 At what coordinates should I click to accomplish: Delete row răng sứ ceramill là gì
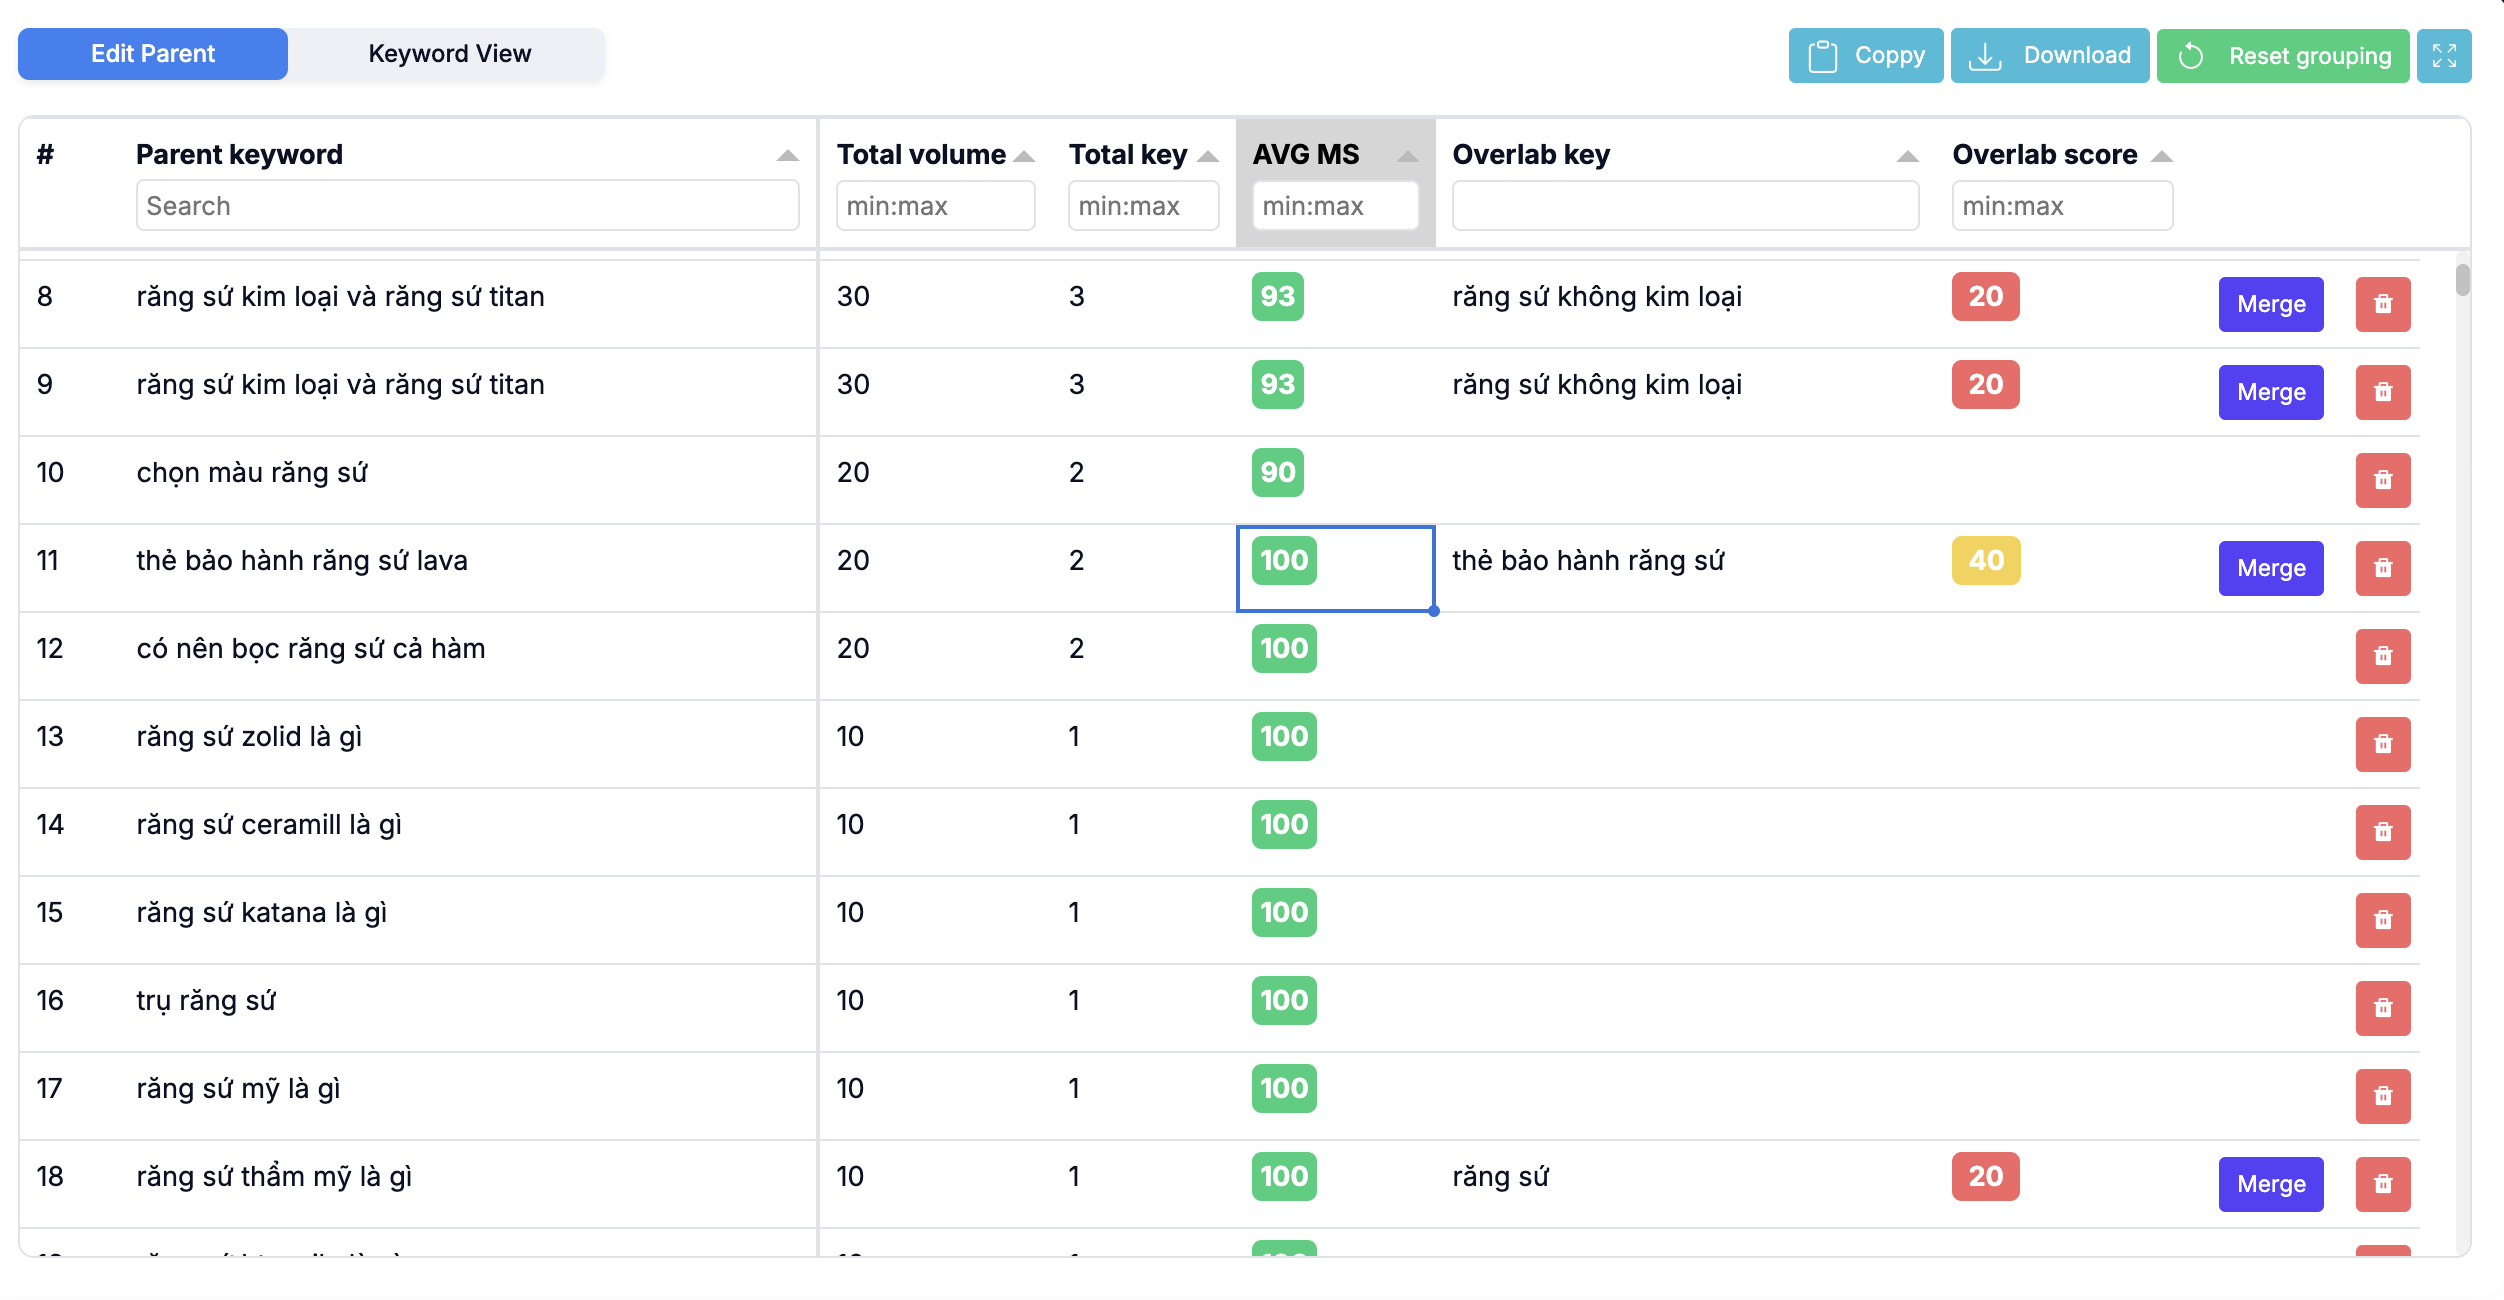pos(2382,832)
